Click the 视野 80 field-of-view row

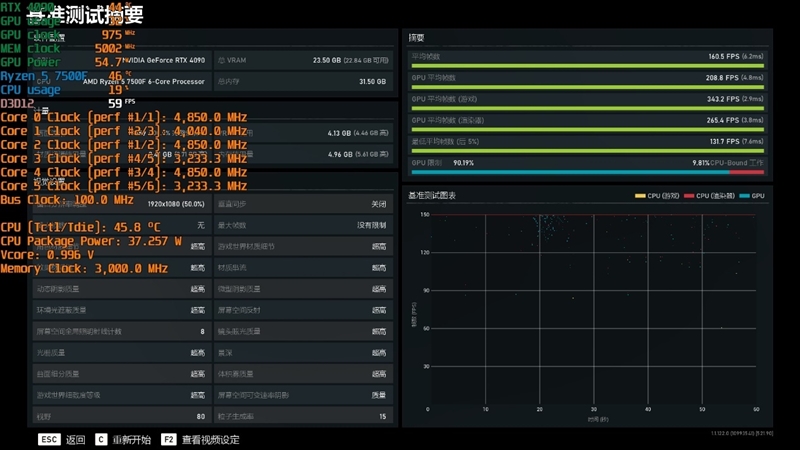121,416
